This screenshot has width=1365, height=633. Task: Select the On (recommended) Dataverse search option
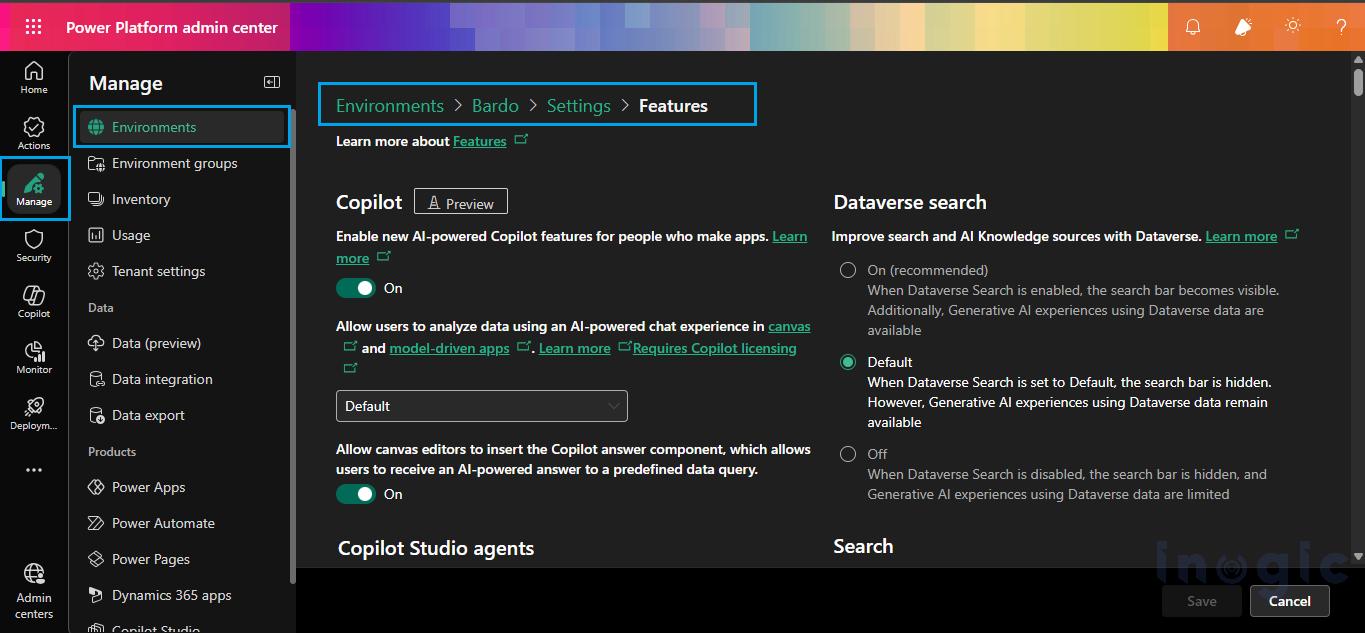847,269
